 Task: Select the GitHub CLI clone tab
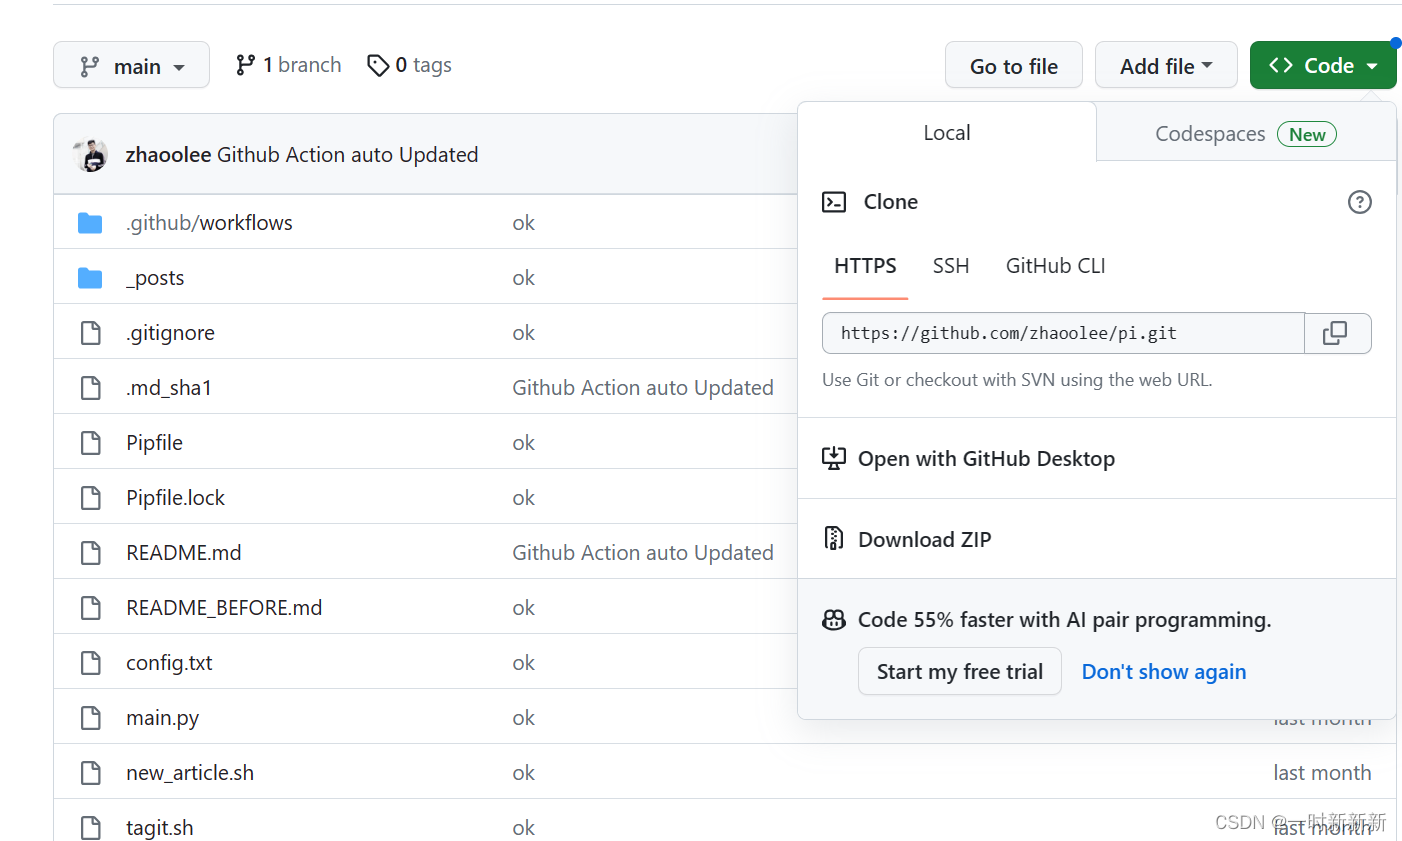(1055, 266)
